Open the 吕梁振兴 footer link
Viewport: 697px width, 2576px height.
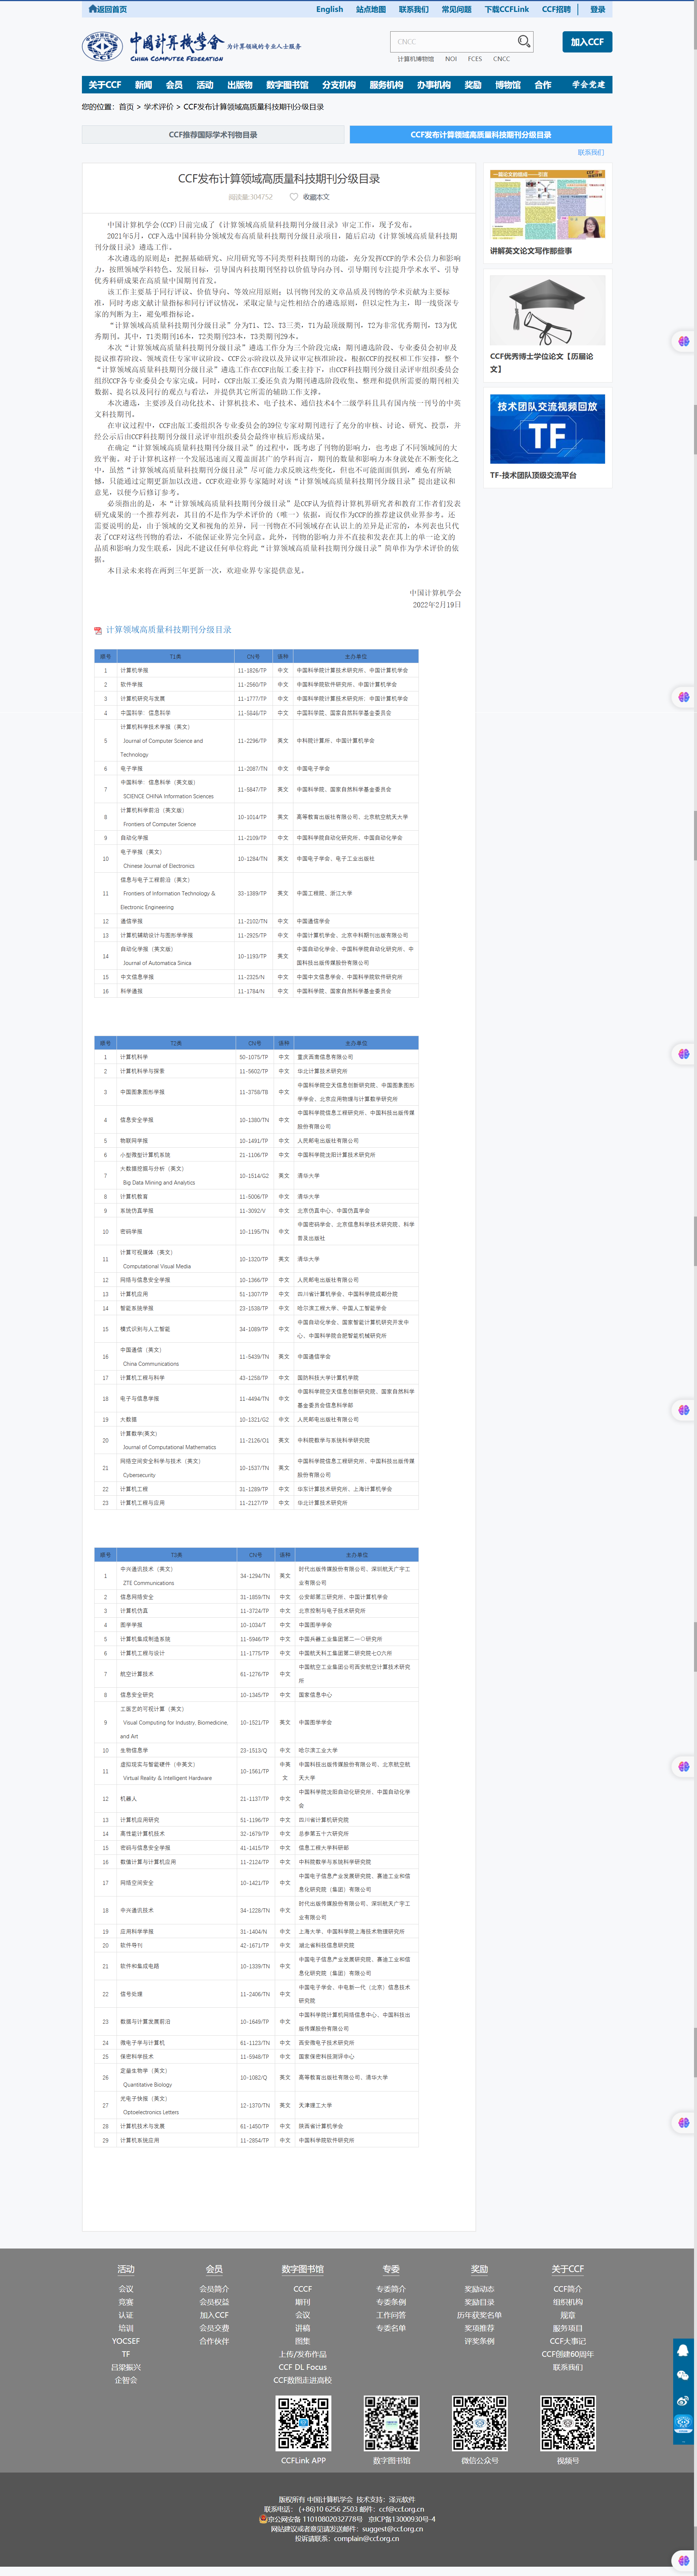click(126, 2367)
